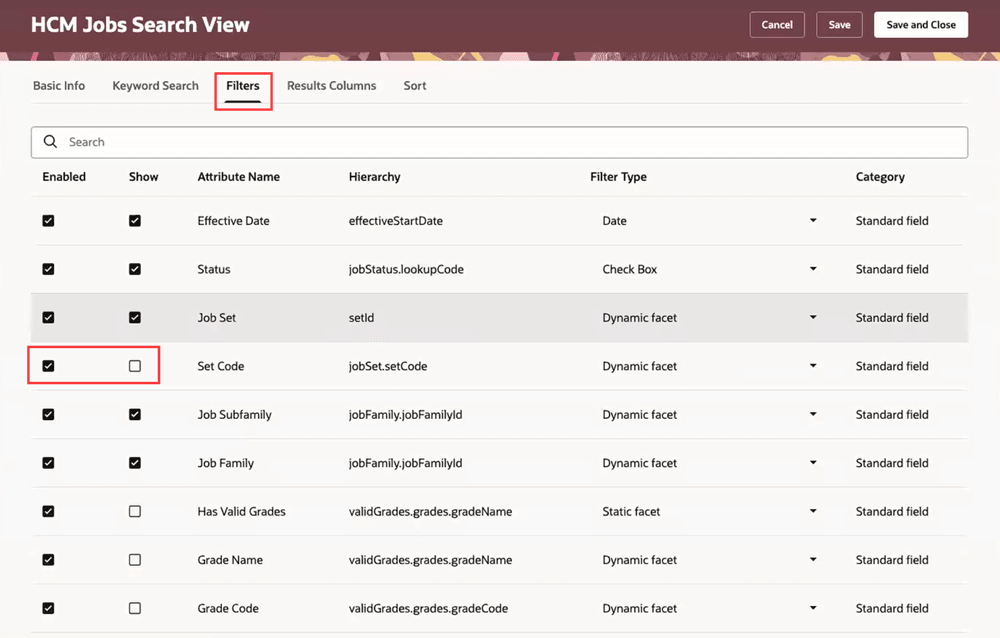
Task: Switch to the Keyword Search tab
Action: click(x=156, y=85)
